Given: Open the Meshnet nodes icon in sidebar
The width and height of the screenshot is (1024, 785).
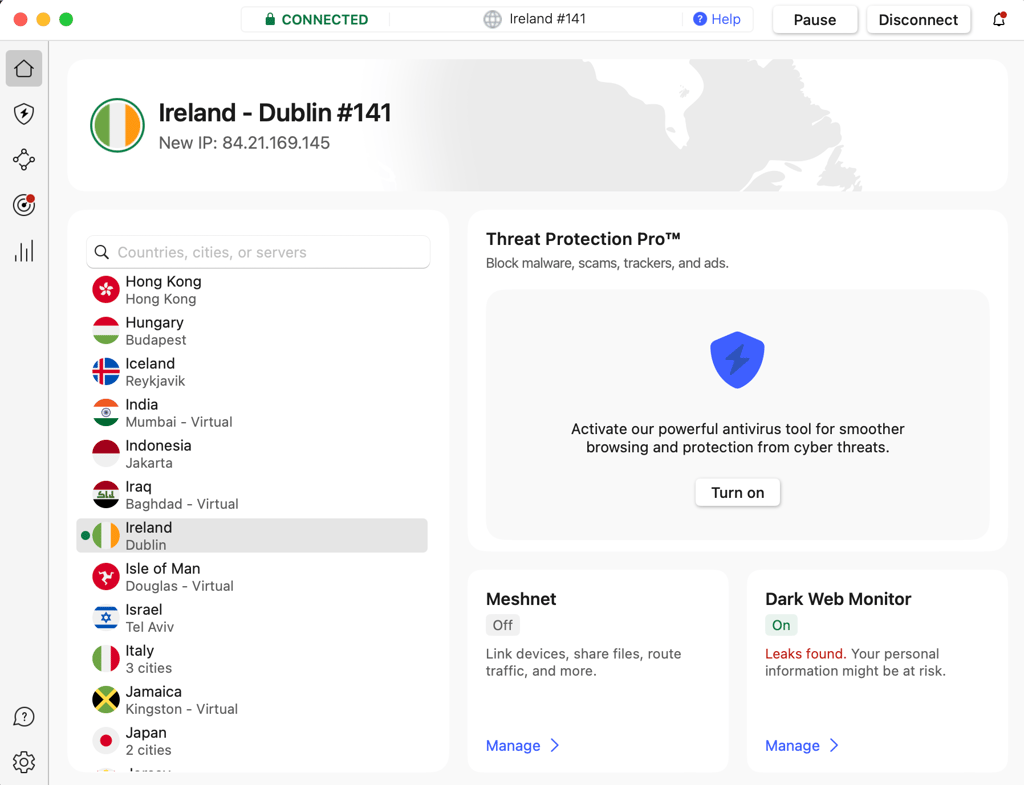Looking at the screenshot, I should pyautogui.click(x=24, y=159).
